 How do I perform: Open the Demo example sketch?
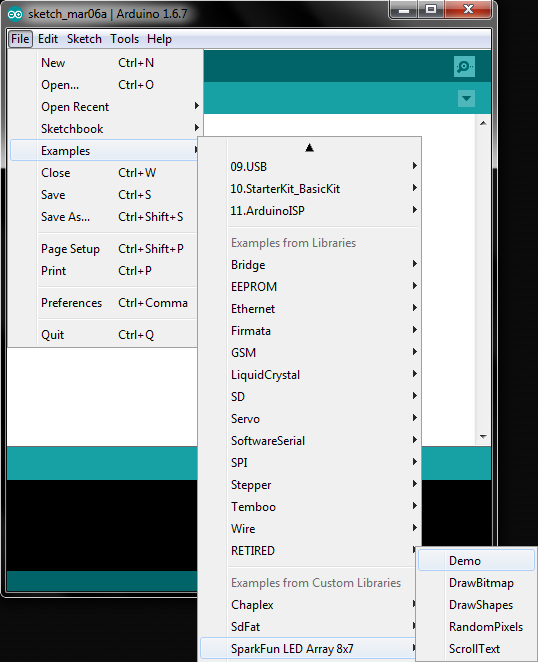click(x=476, y=561)
